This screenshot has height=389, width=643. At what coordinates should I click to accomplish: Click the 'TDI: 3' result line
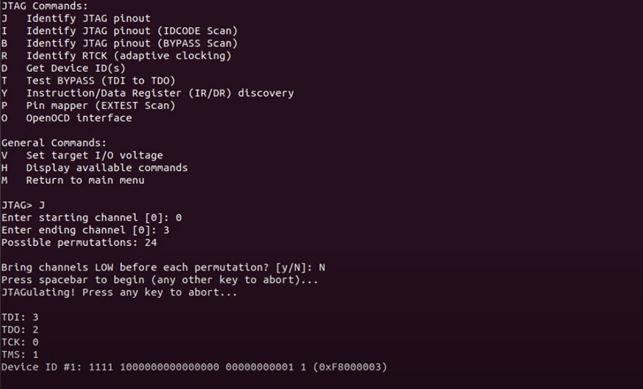pyautogui.click(x=20, y=317)
